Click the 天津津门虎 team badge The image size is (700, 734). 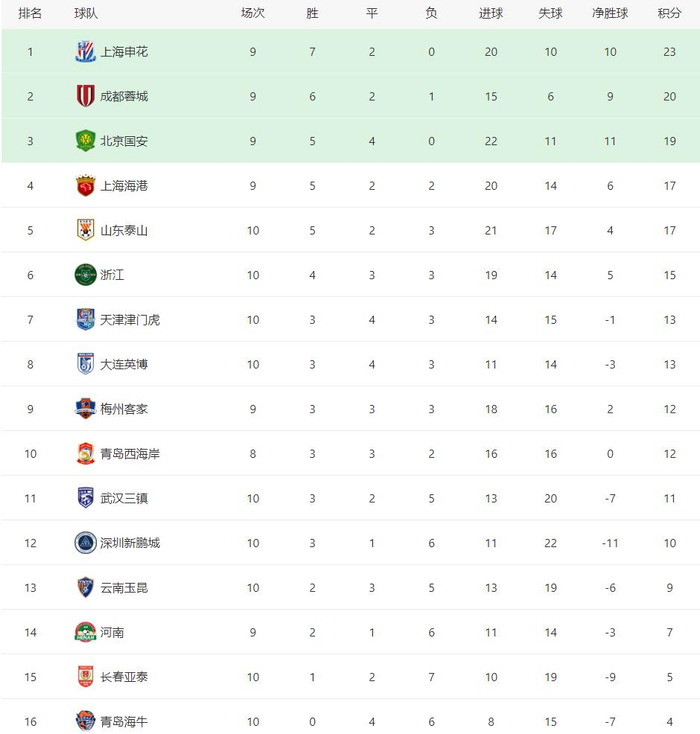pyautogui.click(x=86, y=320)
